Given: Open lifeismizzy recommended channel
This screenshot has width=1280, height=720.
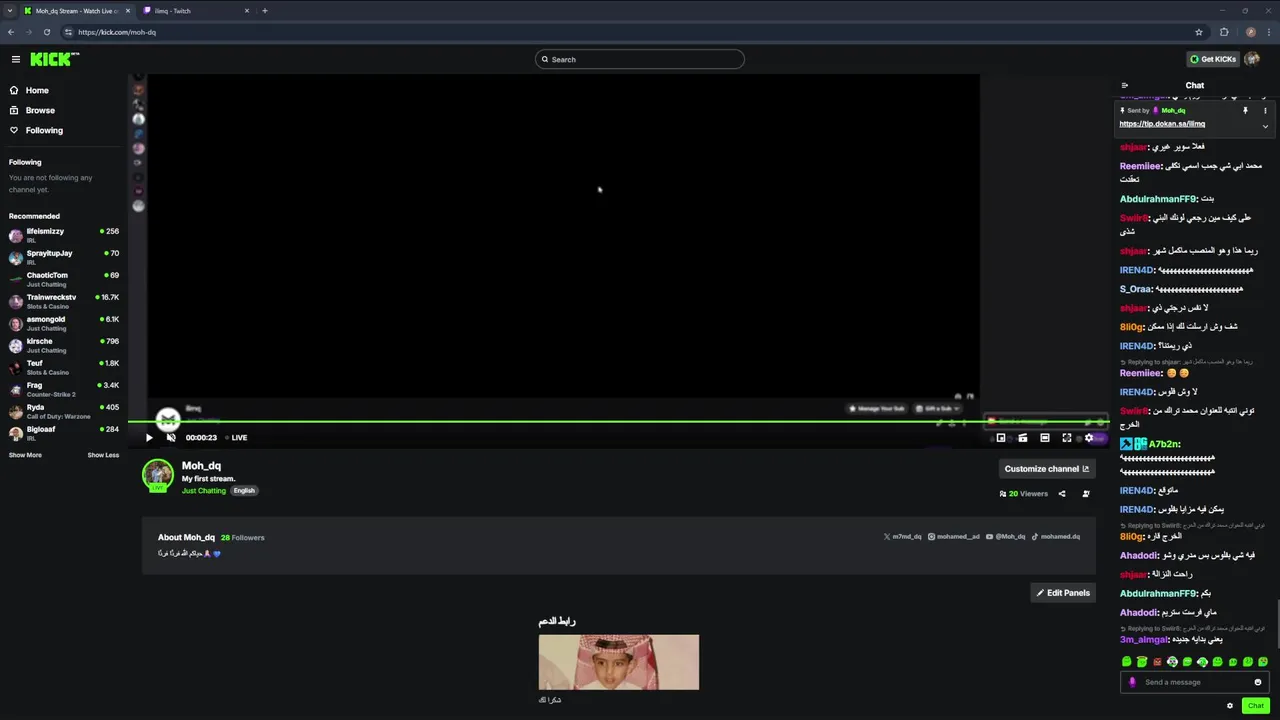Looking at the screenshot, I should tap(64, 235).
